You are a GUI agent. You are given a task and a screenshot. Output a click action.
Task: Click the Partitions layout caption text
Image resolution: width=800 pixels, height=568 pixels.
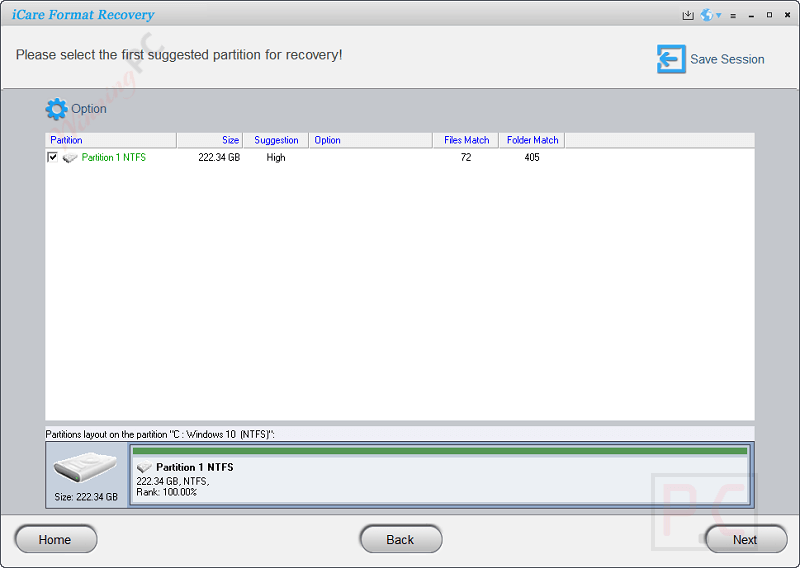[160, 434]
